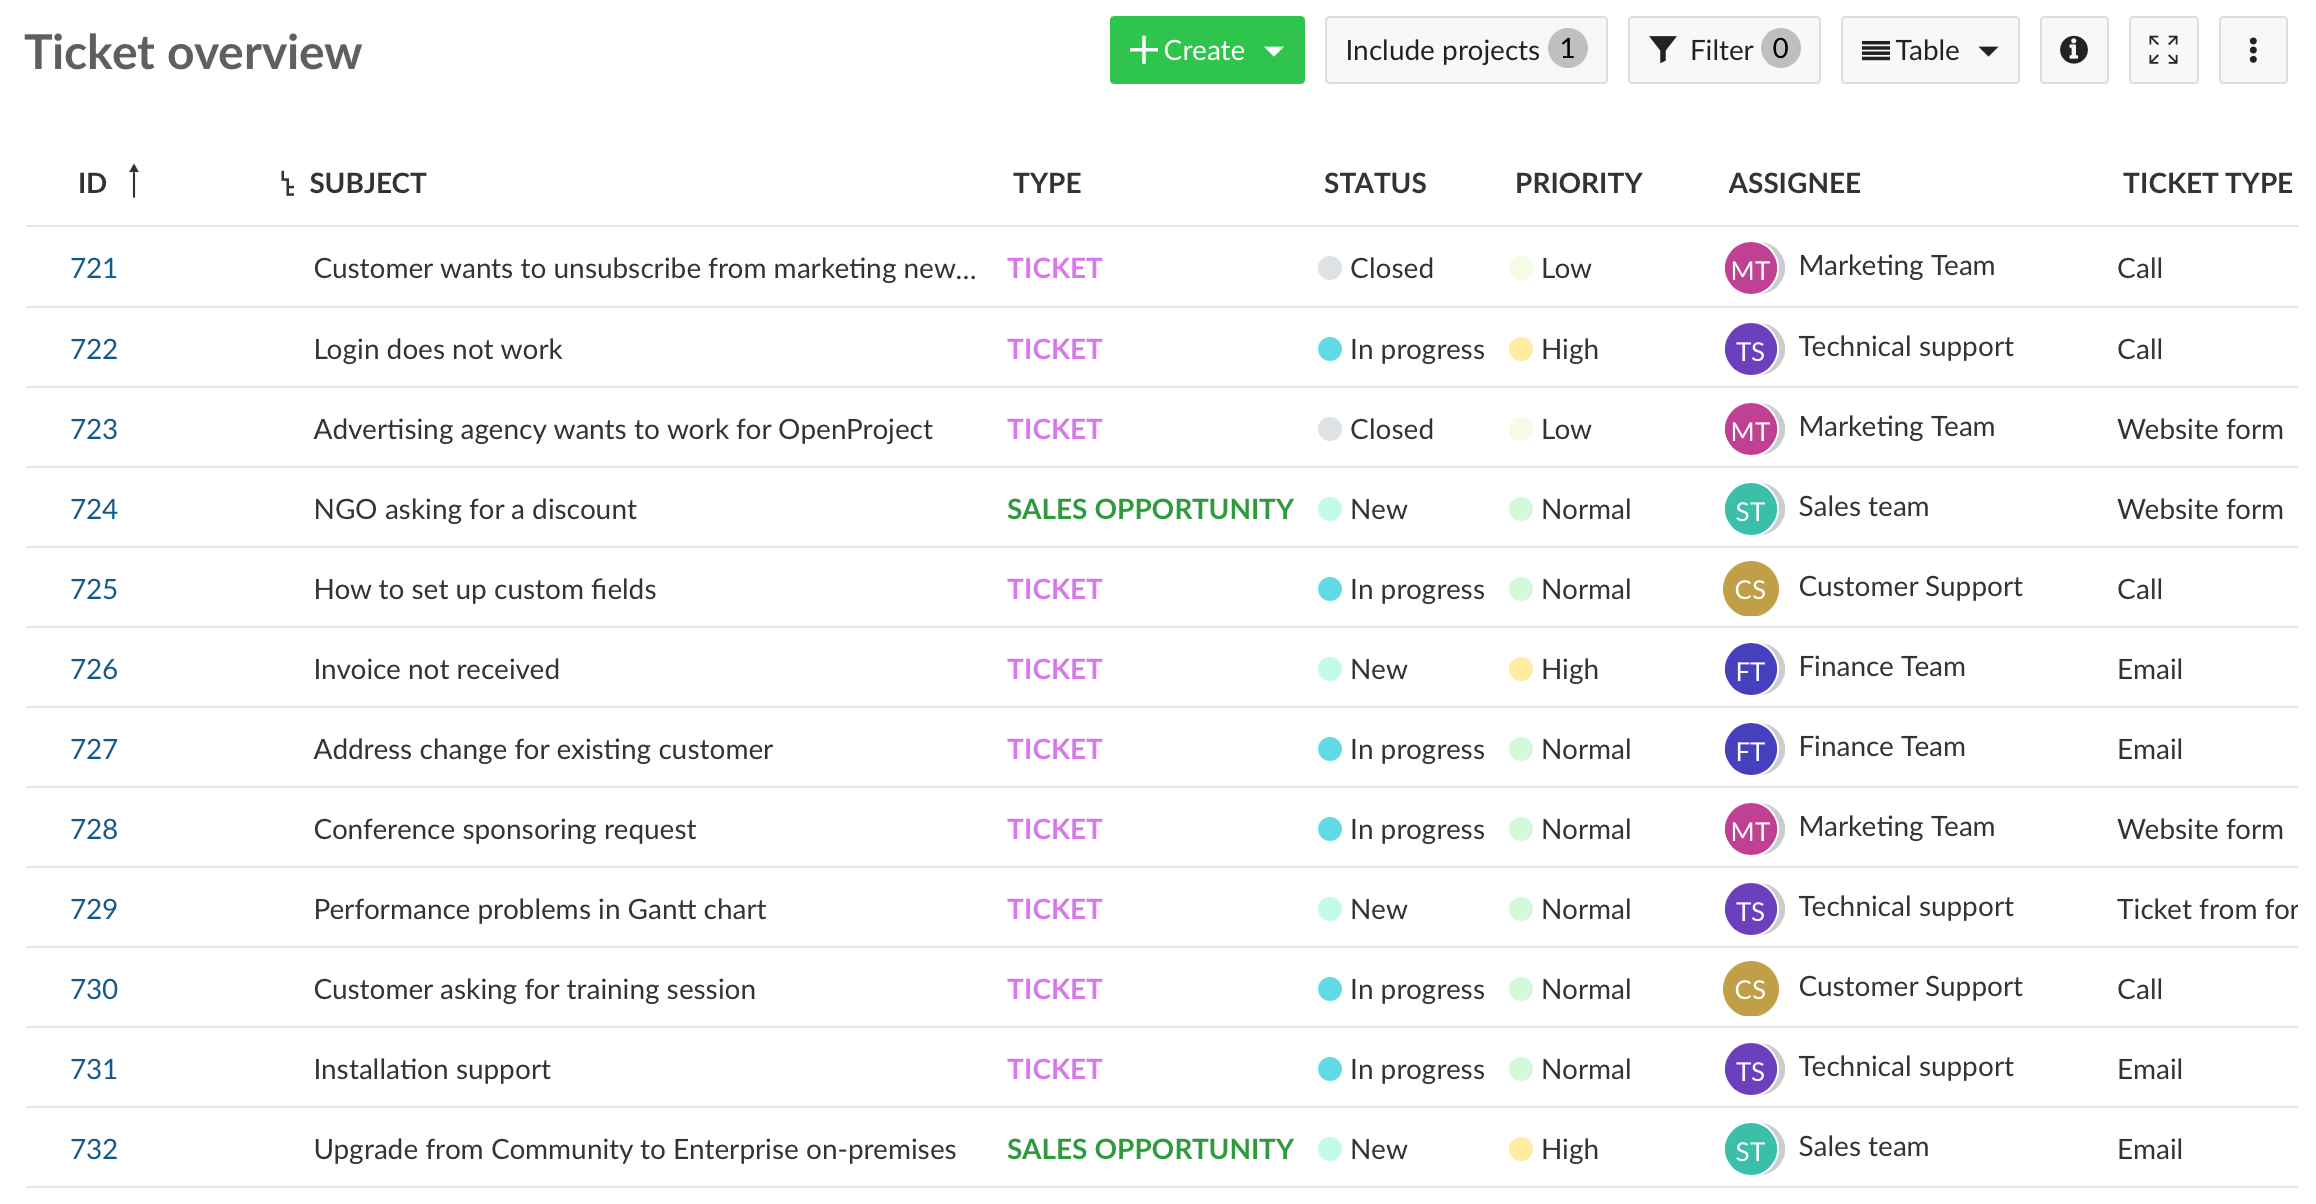This screenshot has width=2316, height=1204.
Task: Enter fullscreen view mode
Action: pyautogui.click(x=2164, y=50)
